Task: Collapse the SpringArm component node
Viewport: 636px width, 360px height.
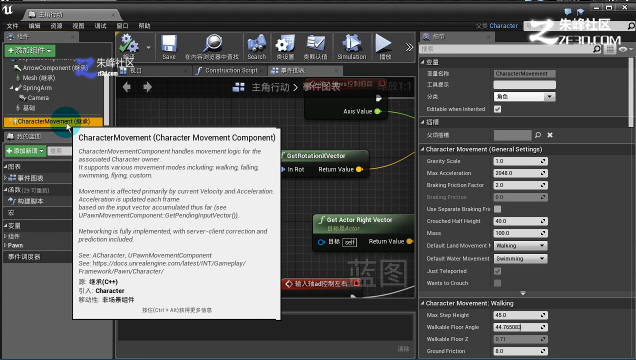Action: coord(11,88)
